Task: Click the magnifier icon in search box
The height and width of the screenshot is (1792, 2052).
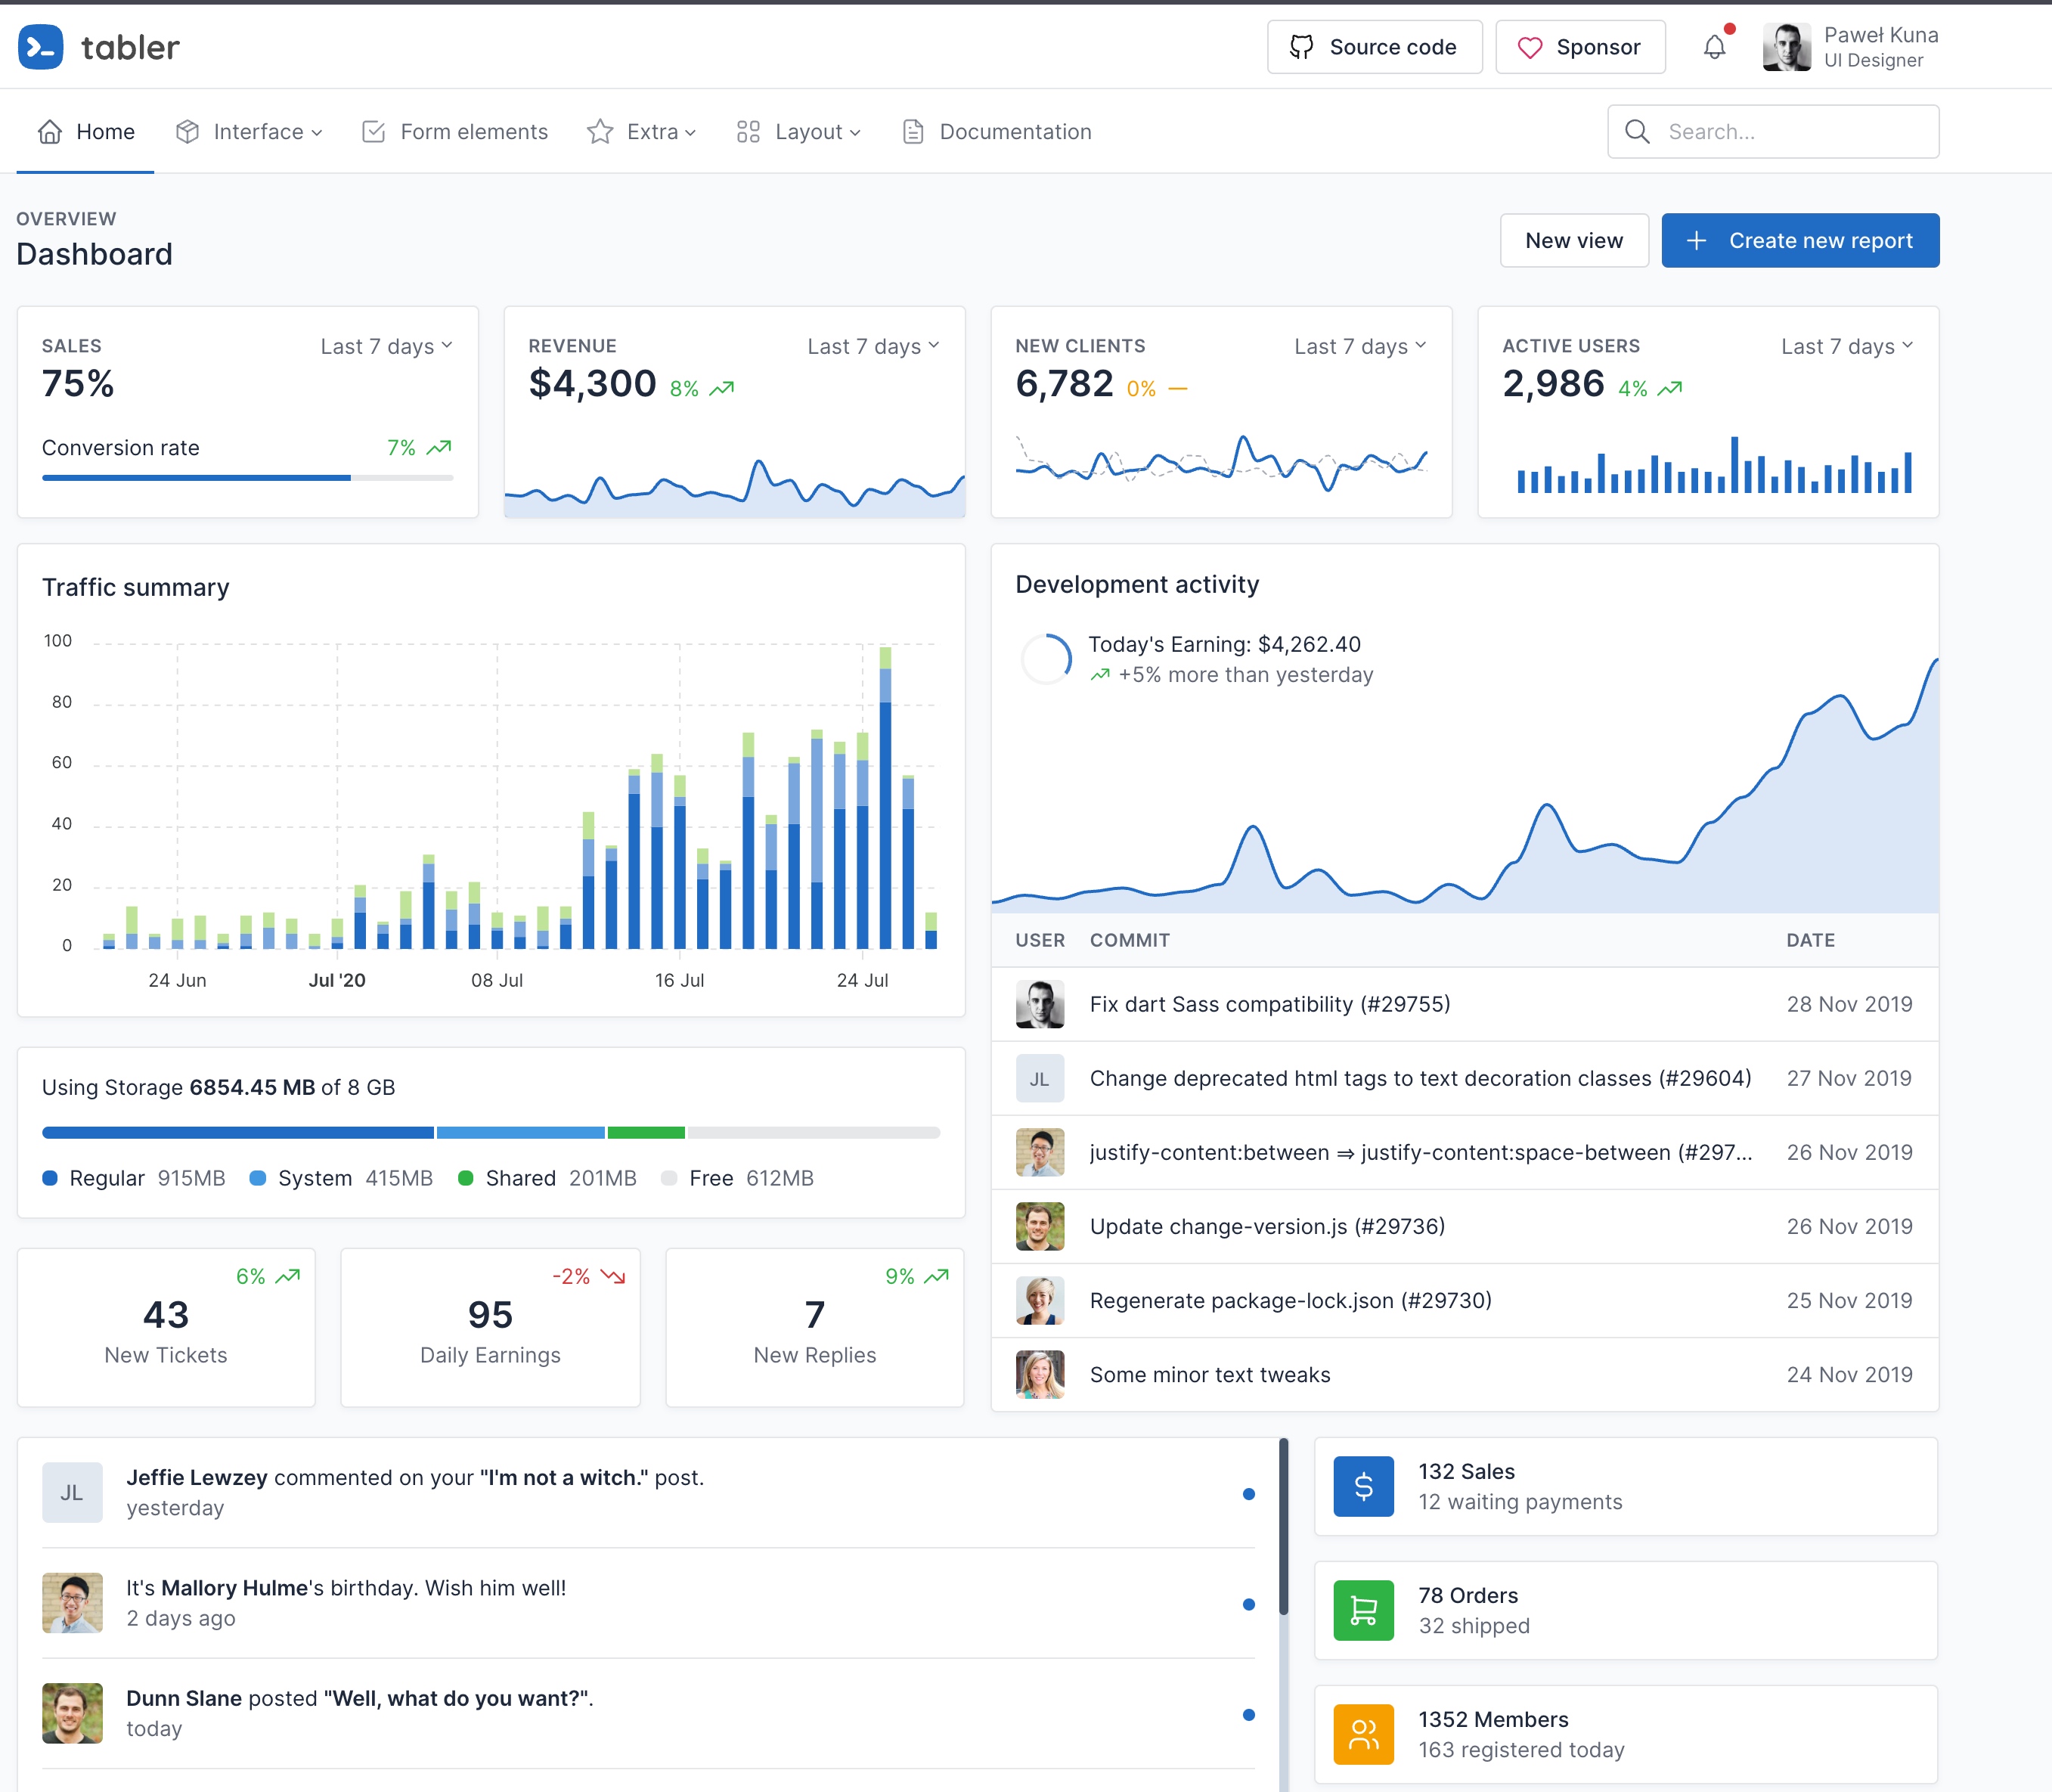Action: coord(1637,131)
